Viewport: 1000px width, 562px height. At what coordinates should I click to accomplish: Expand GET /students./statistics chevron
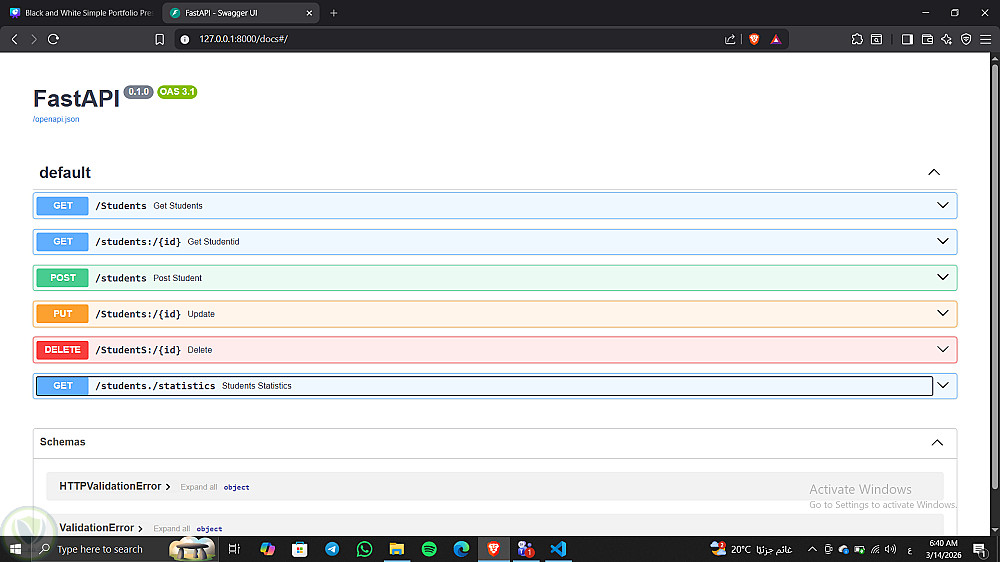tap(943, 385)
